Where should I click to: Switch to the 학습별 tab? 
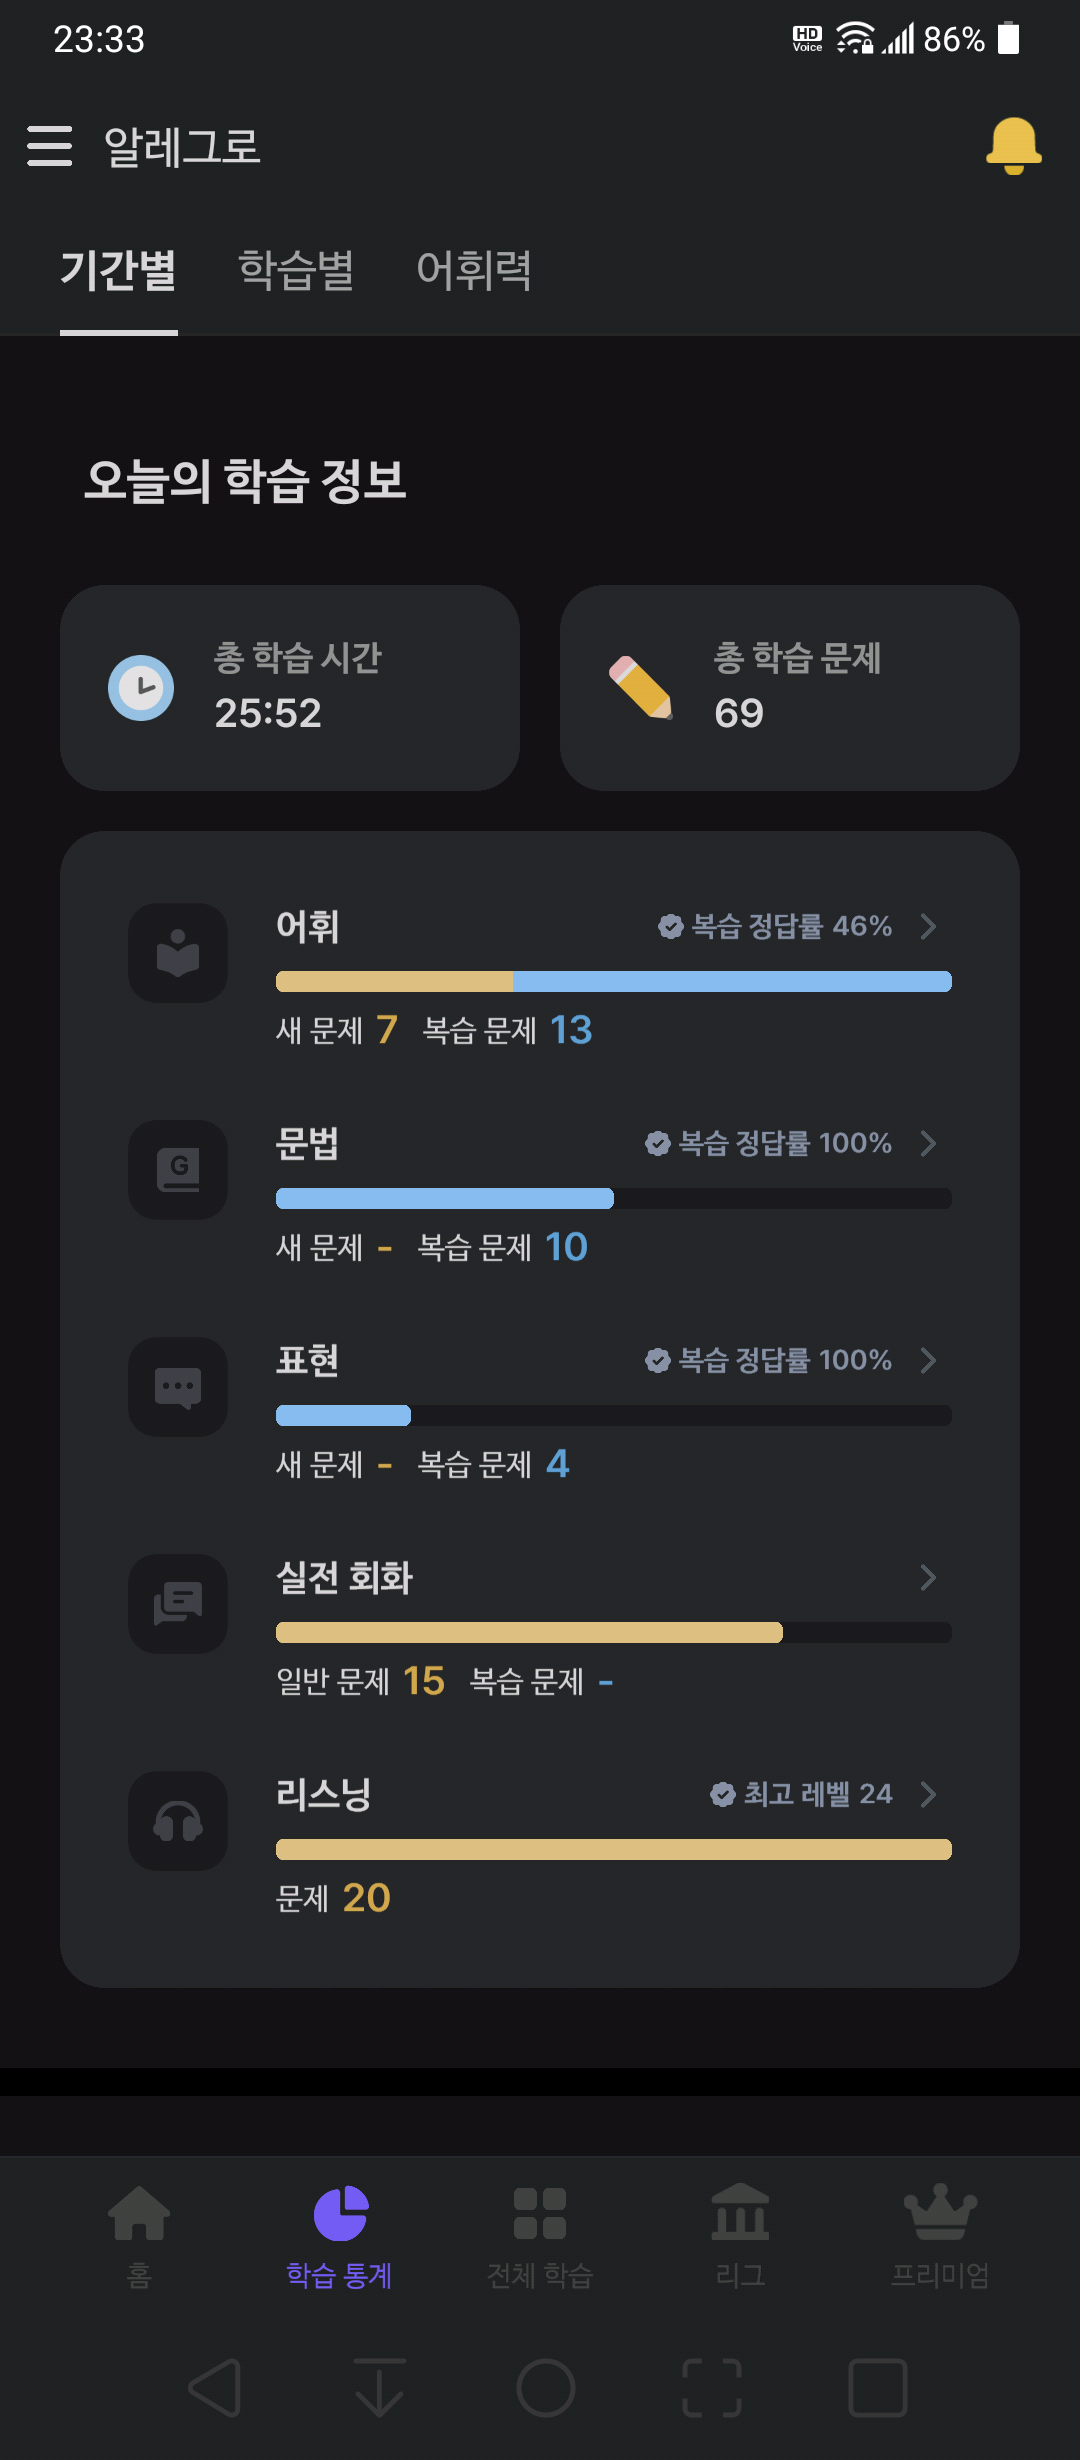[296, 270]
